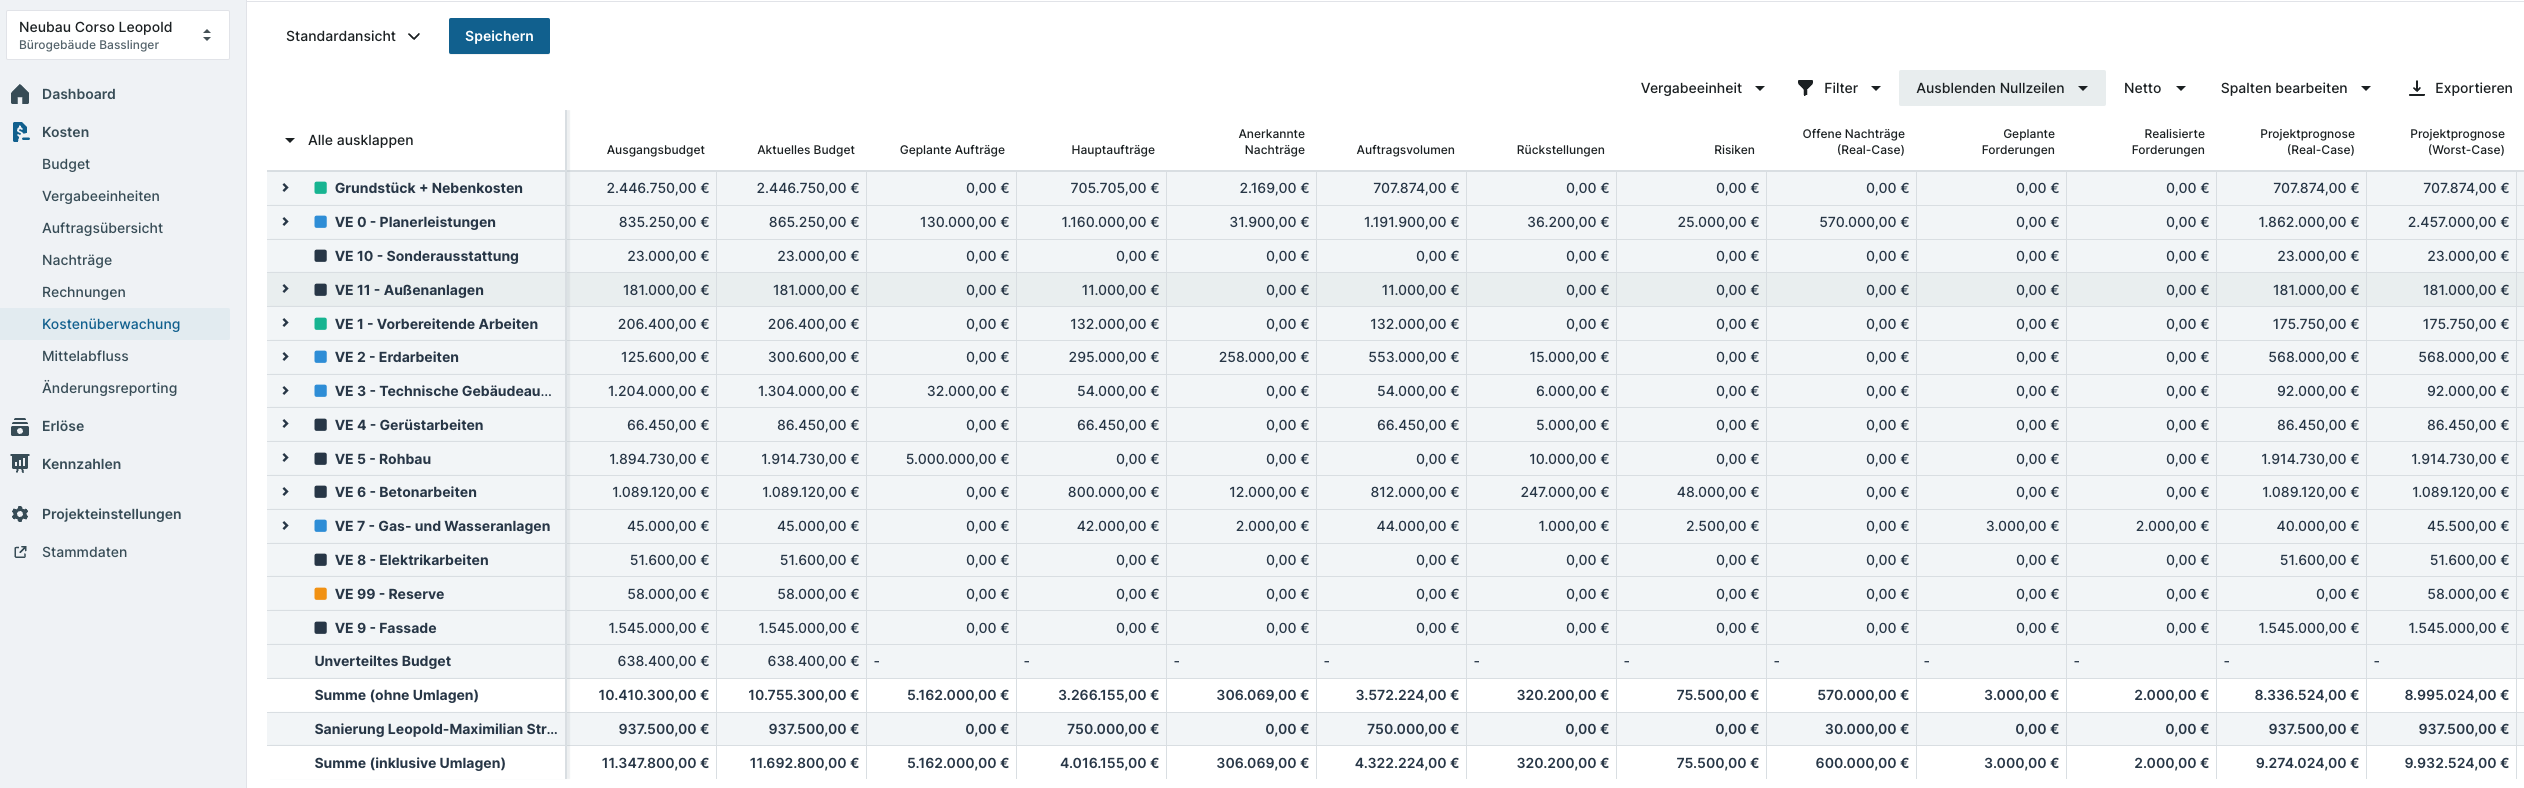Image resolution: width=2524 pixels, height=788 pixels.
Task: Select the VE 8 - Elektrikarbeiten row label
Action: [412, 560]
